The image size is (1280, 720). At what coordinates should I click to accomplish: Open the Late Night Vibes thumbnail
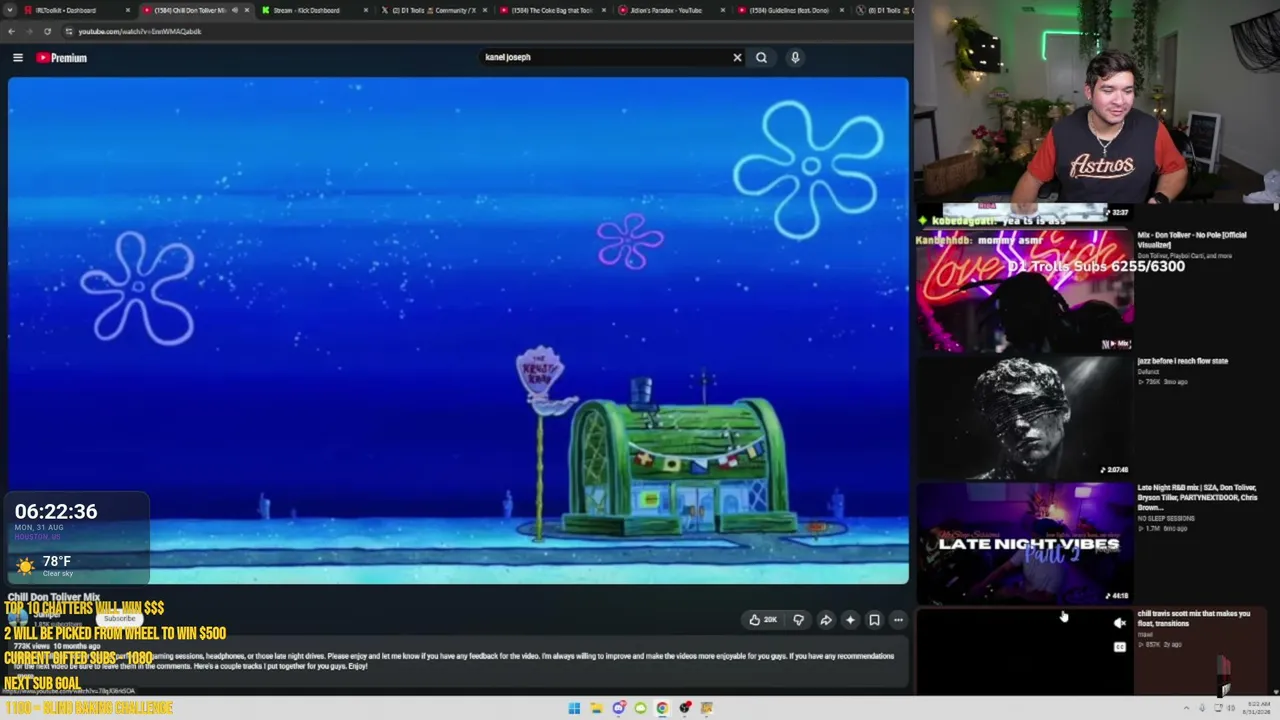tap(1025, 543)
